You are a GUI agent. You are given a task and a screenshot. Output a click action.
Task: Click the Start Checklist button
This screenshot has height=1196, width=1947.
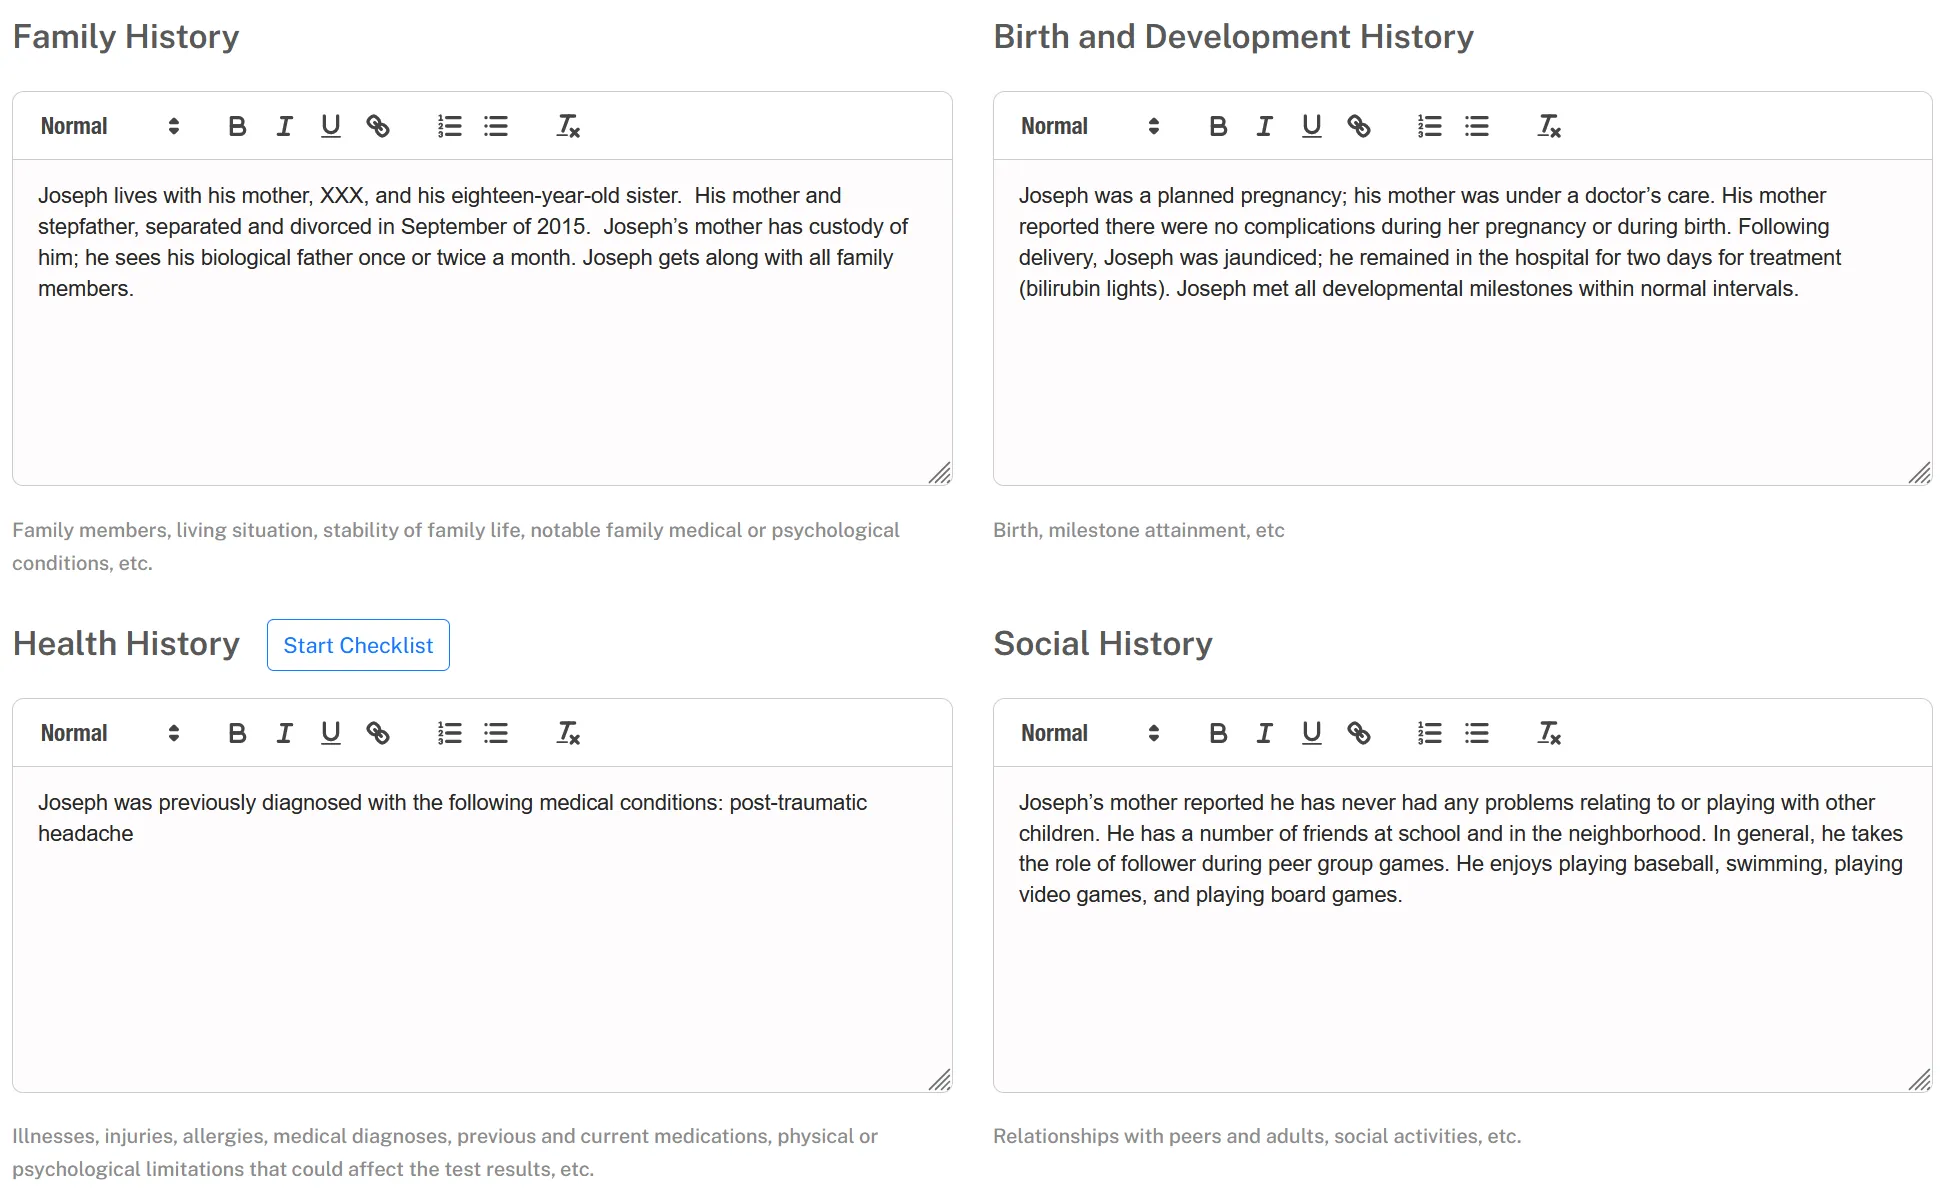358,645
